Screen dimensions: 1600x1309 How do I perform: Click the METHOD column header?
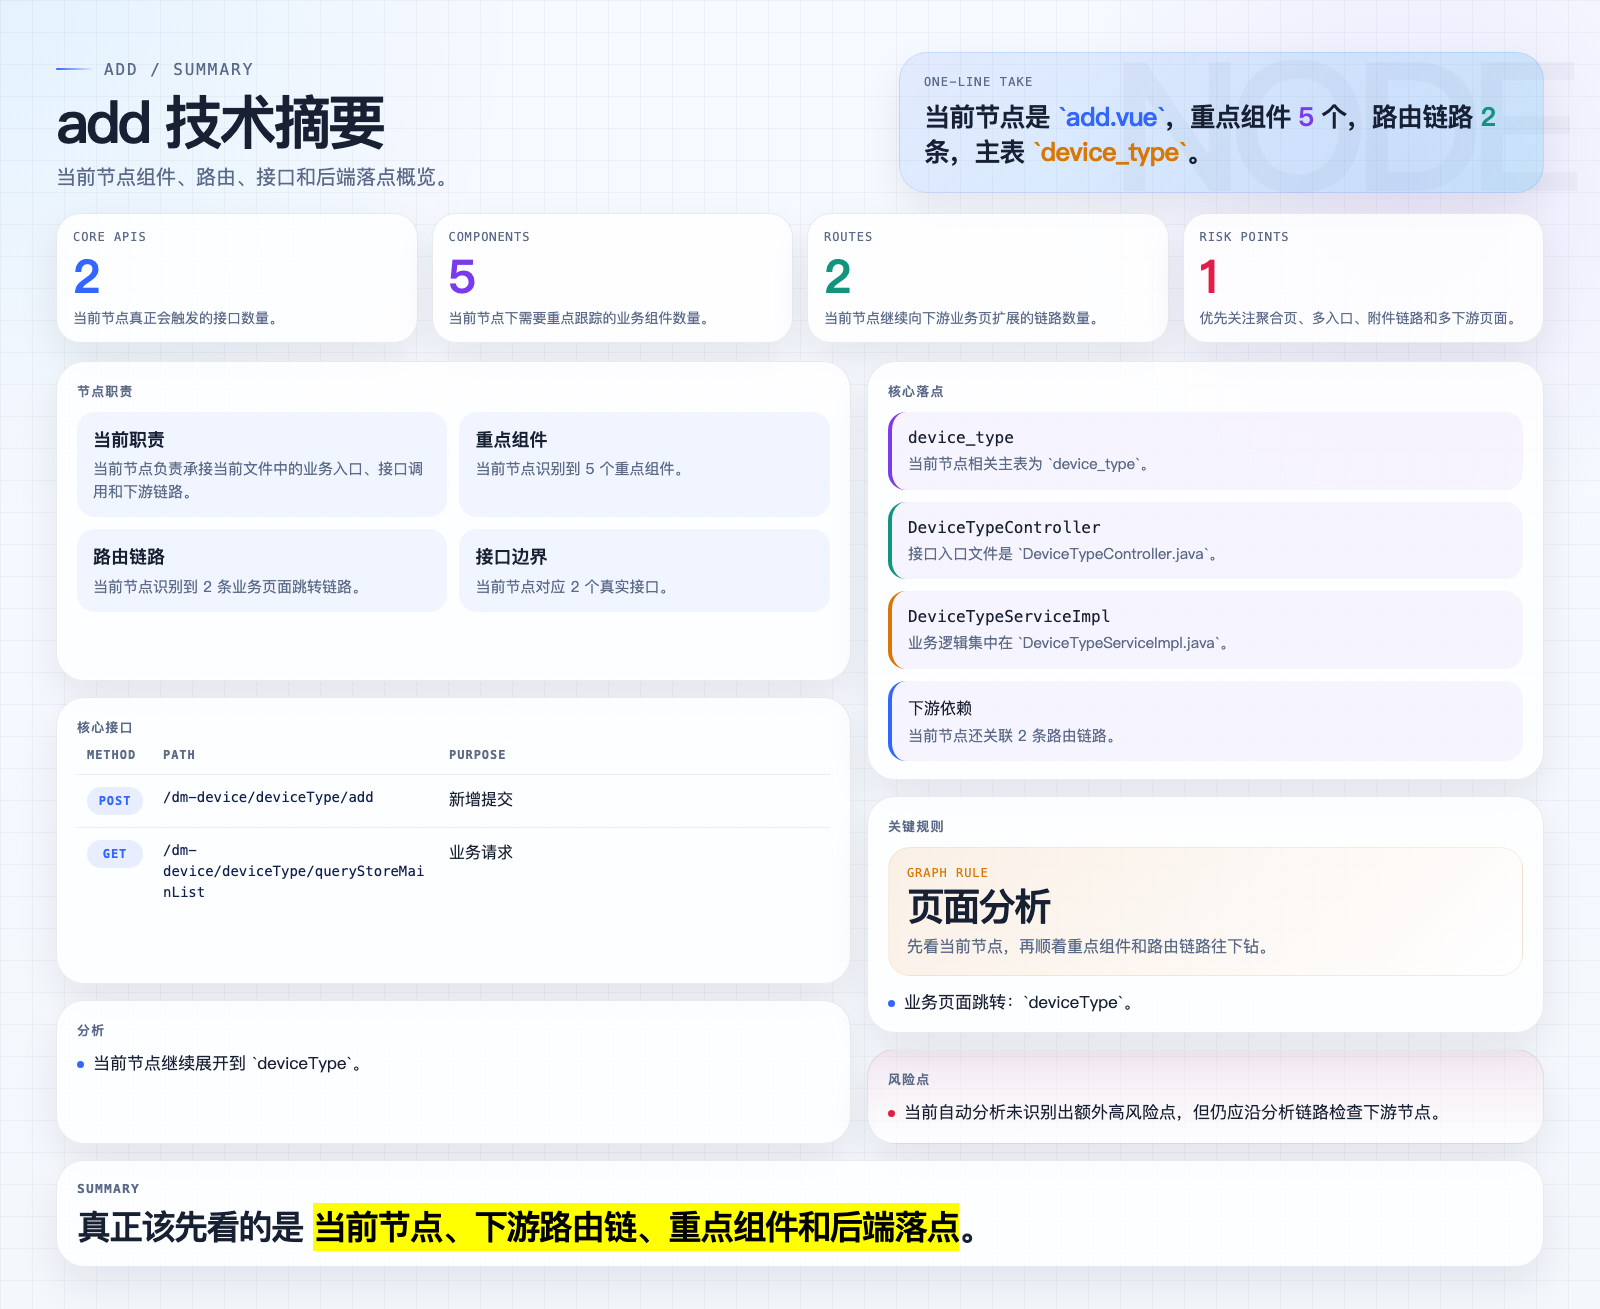[x=111, y=755]
